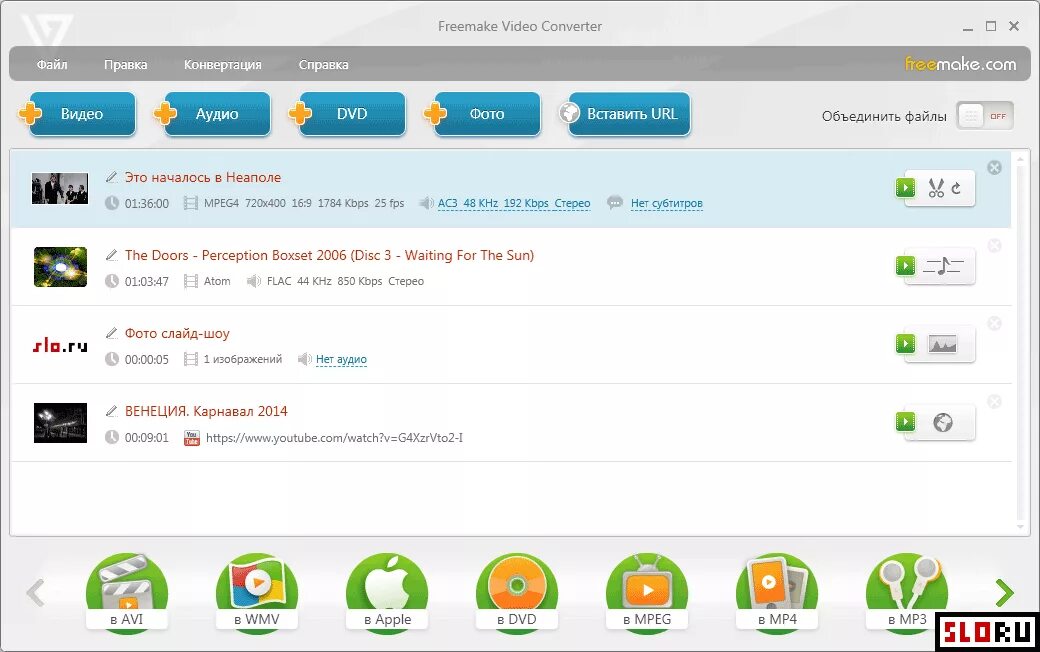Click duration 01:36:00 text

pyautogui.click(x=147, y=203)
